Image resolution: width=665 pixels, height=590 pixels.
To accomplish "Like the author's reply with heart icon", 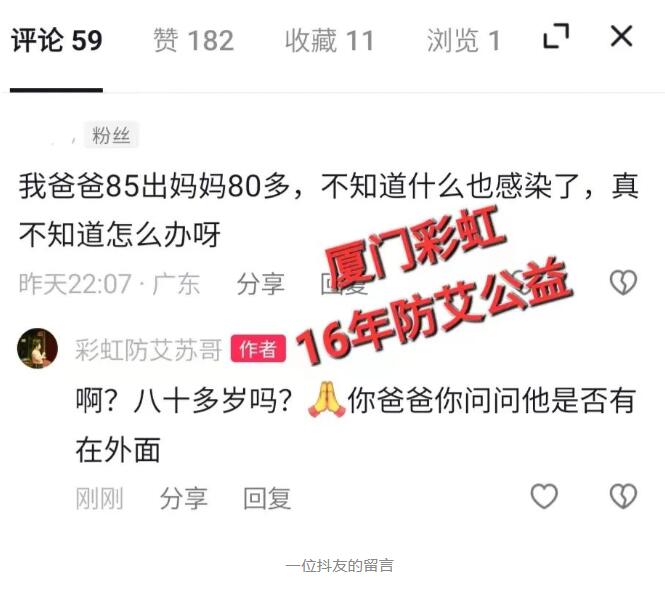I will click(x=544, y=496).
